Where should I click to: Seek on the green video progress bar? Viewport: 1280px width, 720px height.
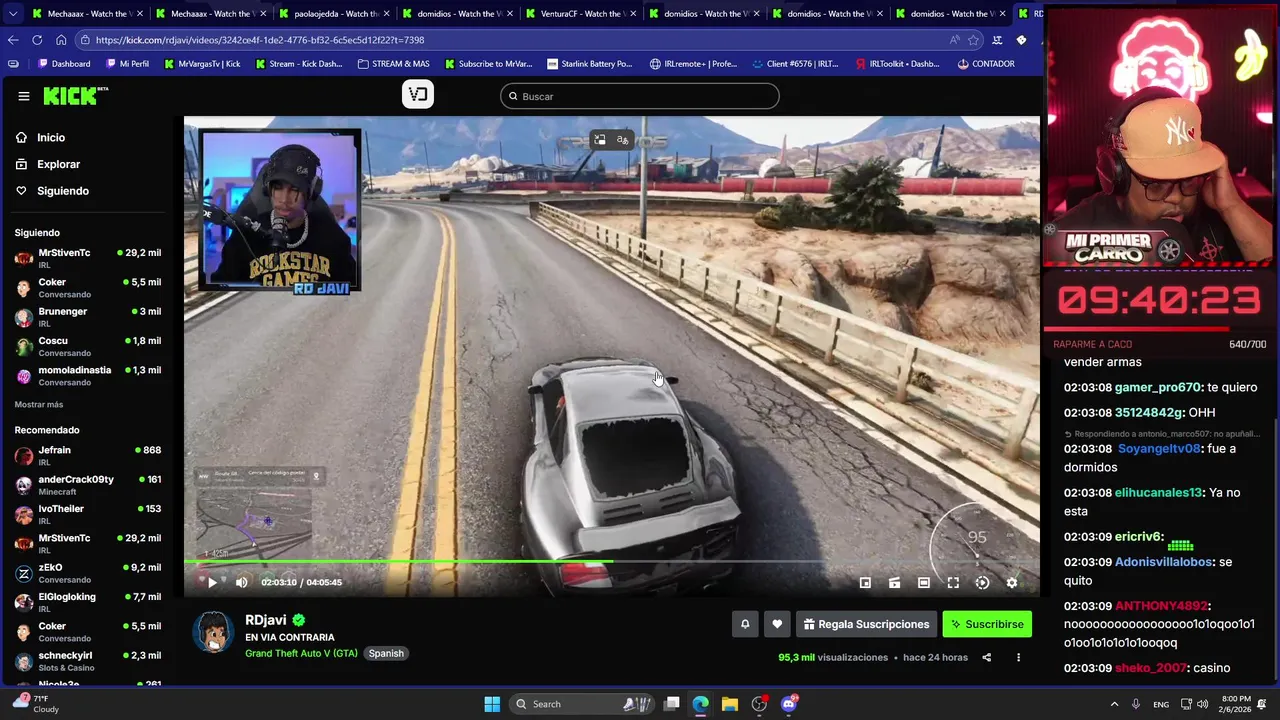click(x=612, y=561)
